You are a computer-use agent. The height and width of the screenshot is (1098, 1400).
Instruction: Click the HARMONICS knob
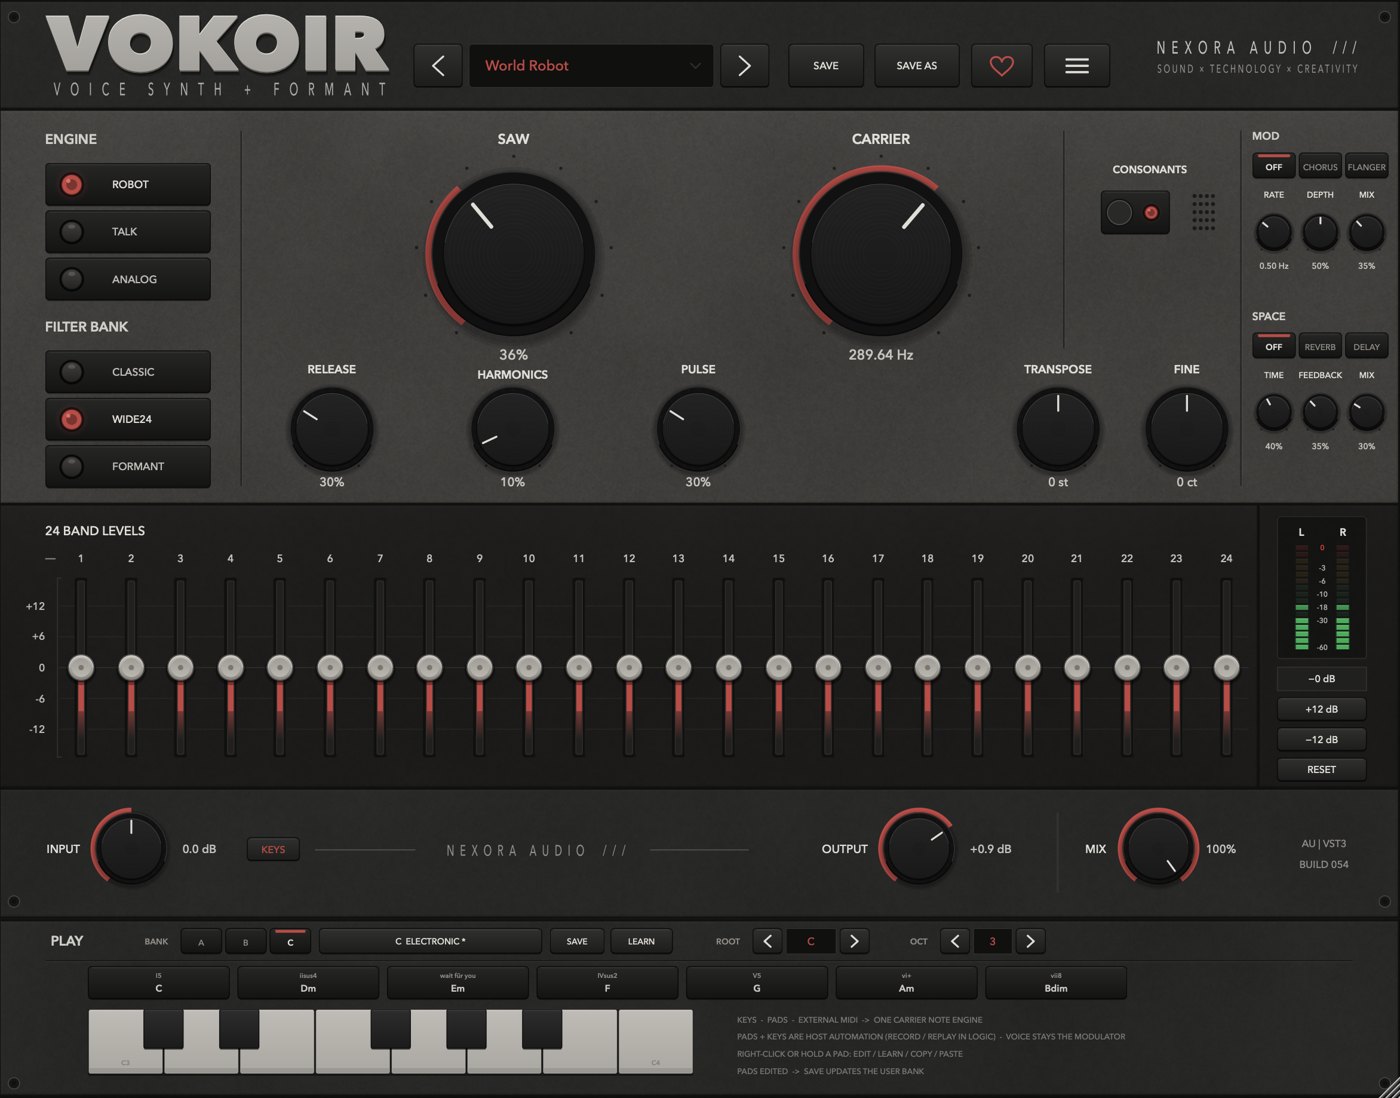click(512, 430)
